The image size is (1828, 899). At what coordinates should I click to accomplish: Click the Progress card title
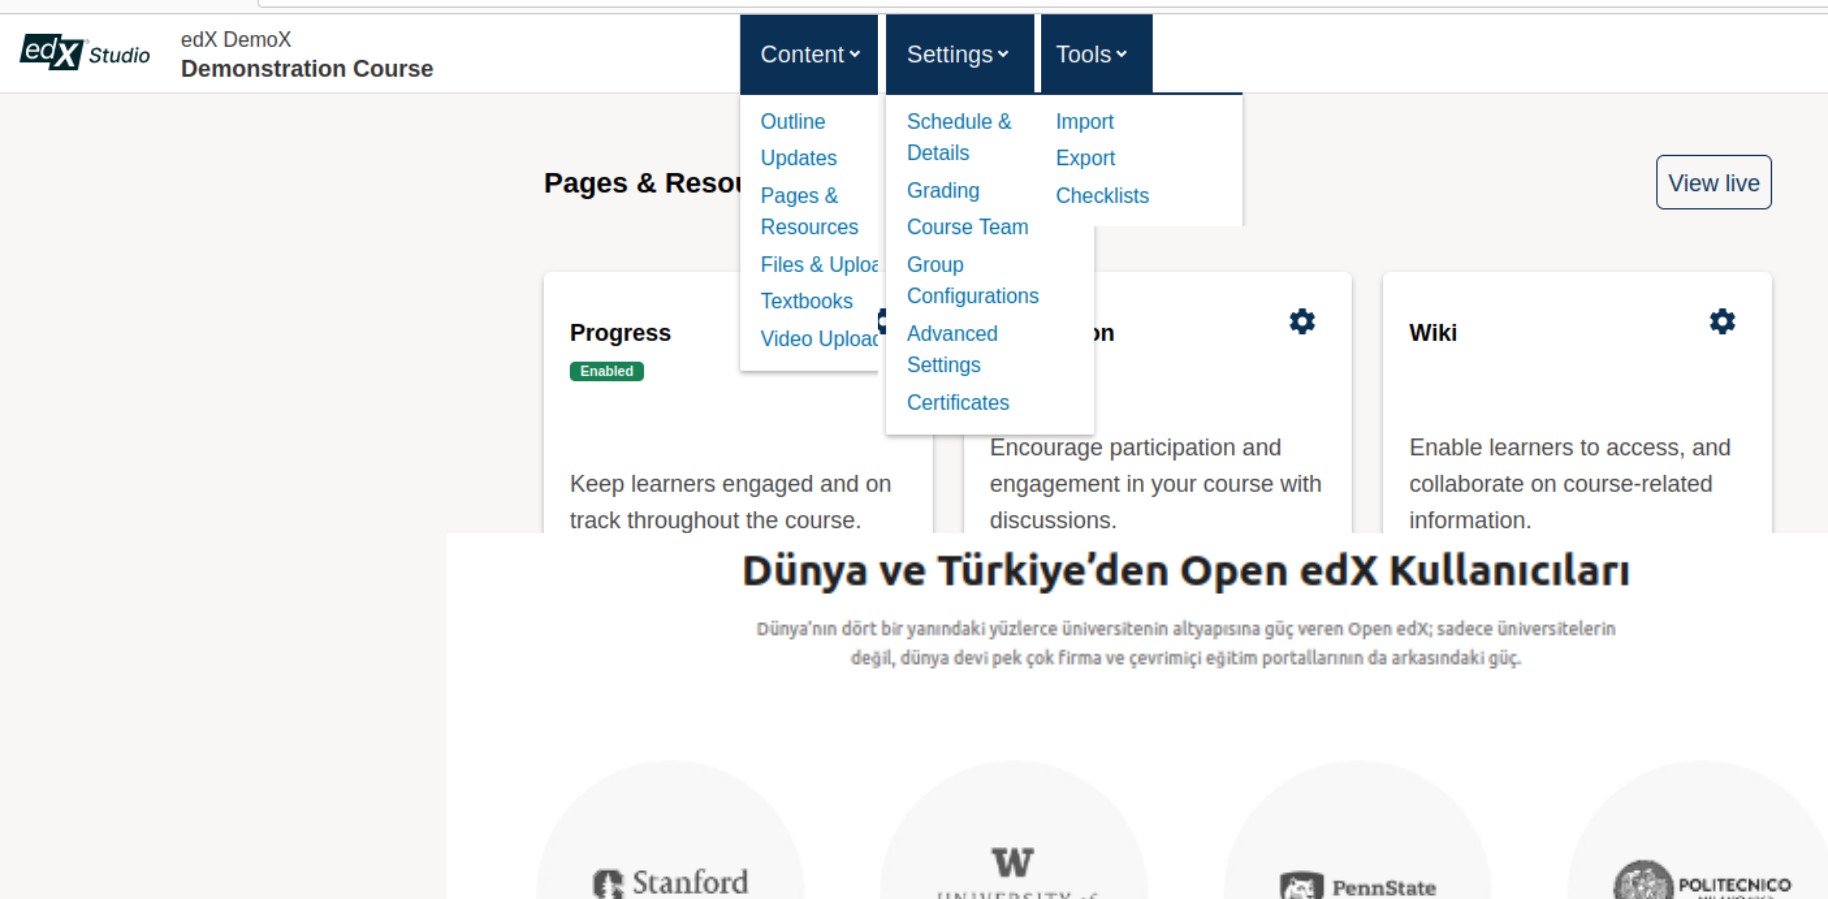click(620, 332)
